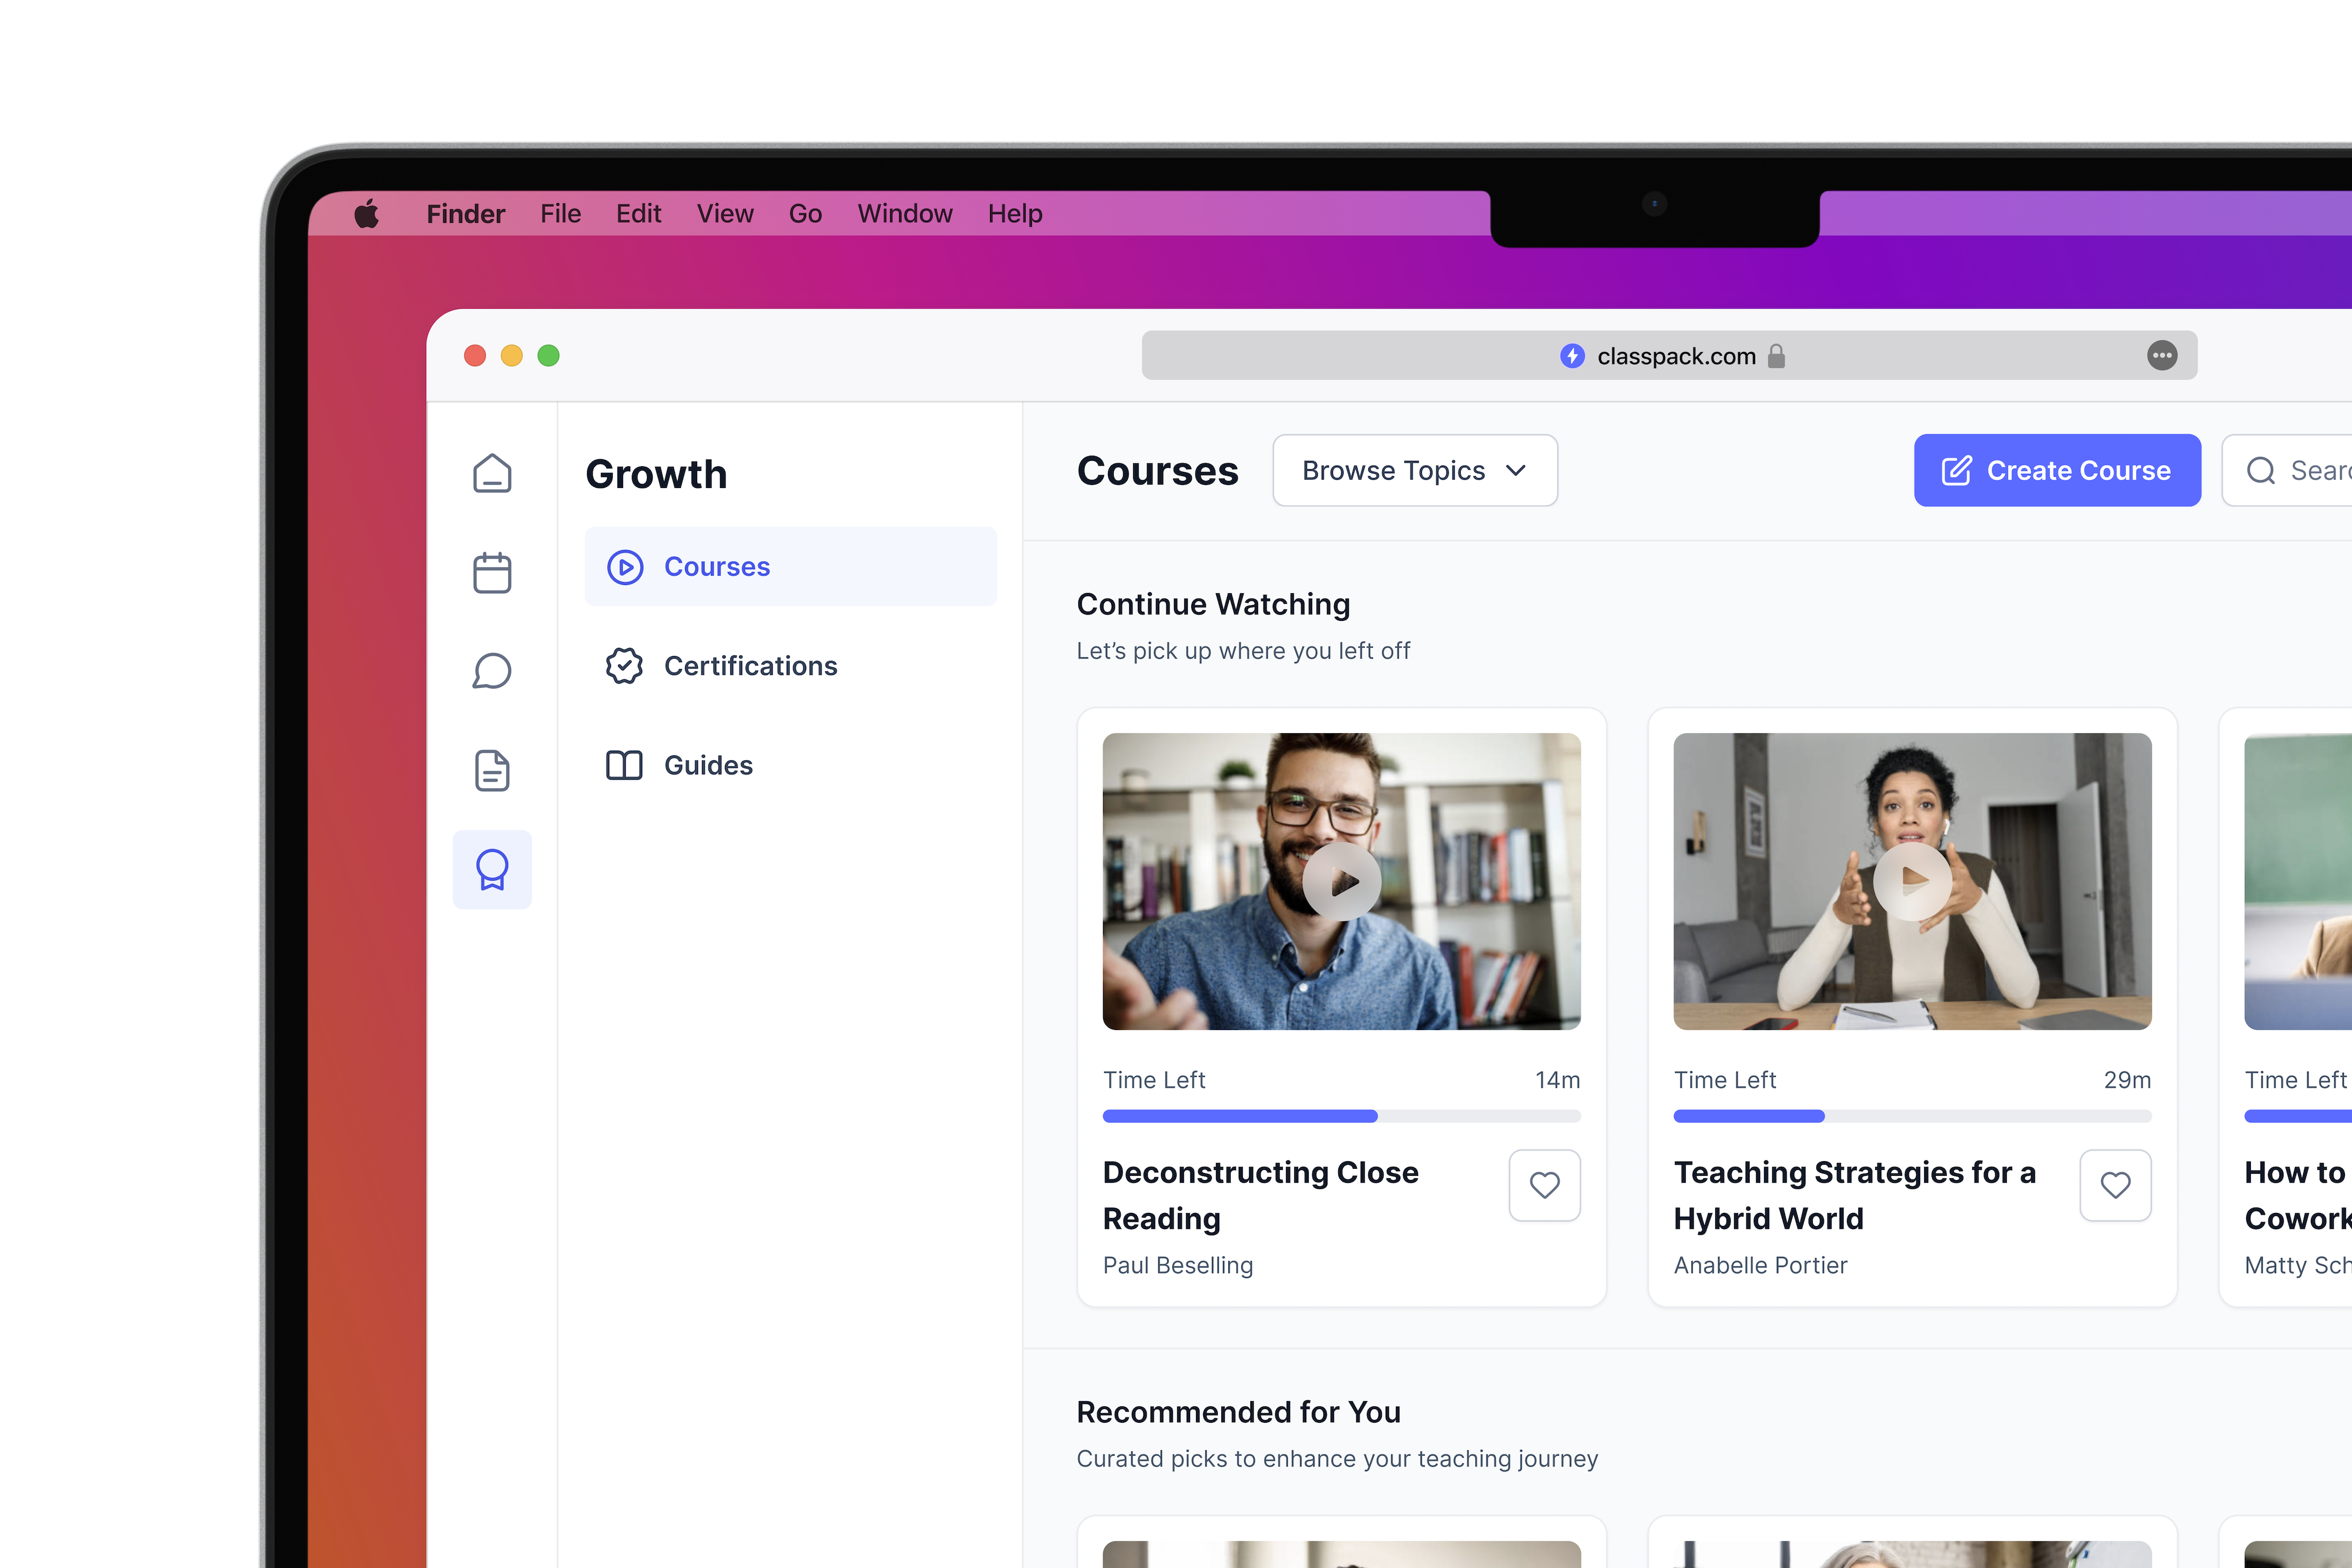Click progress bar of 29m course

pos(1911,1116)
